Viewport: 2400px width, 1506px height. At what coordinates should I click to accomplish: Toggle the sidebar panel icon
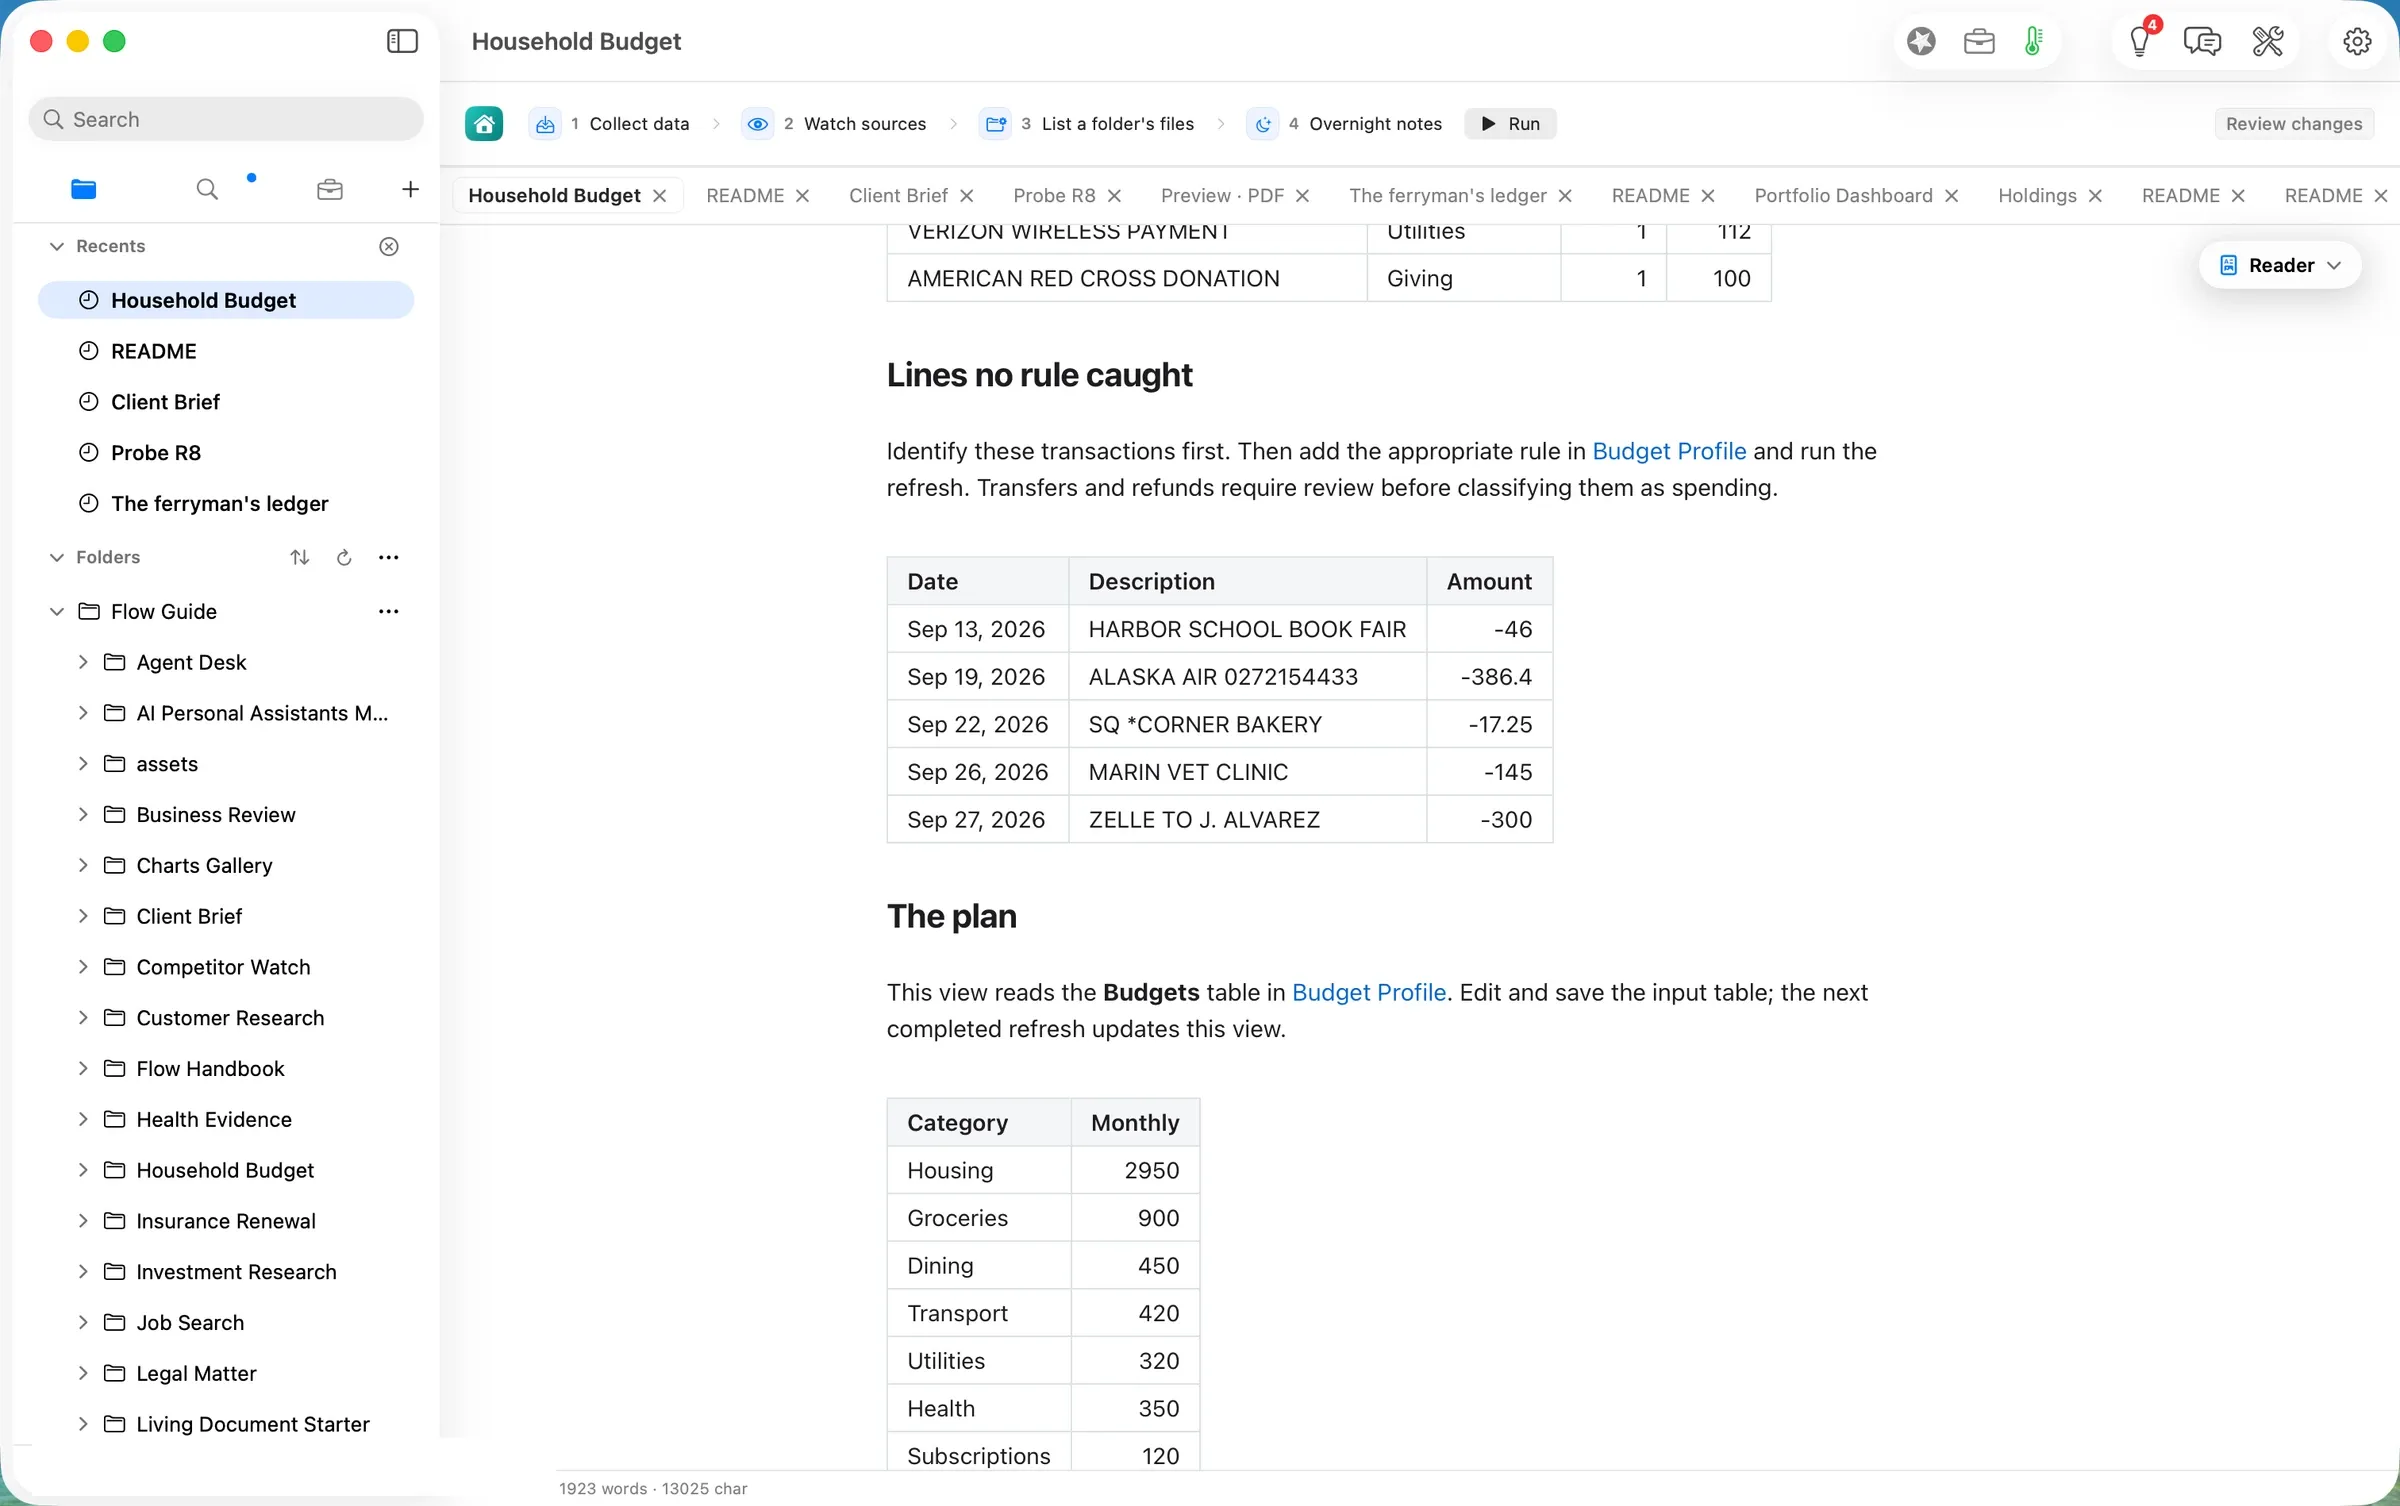[402, 41]
